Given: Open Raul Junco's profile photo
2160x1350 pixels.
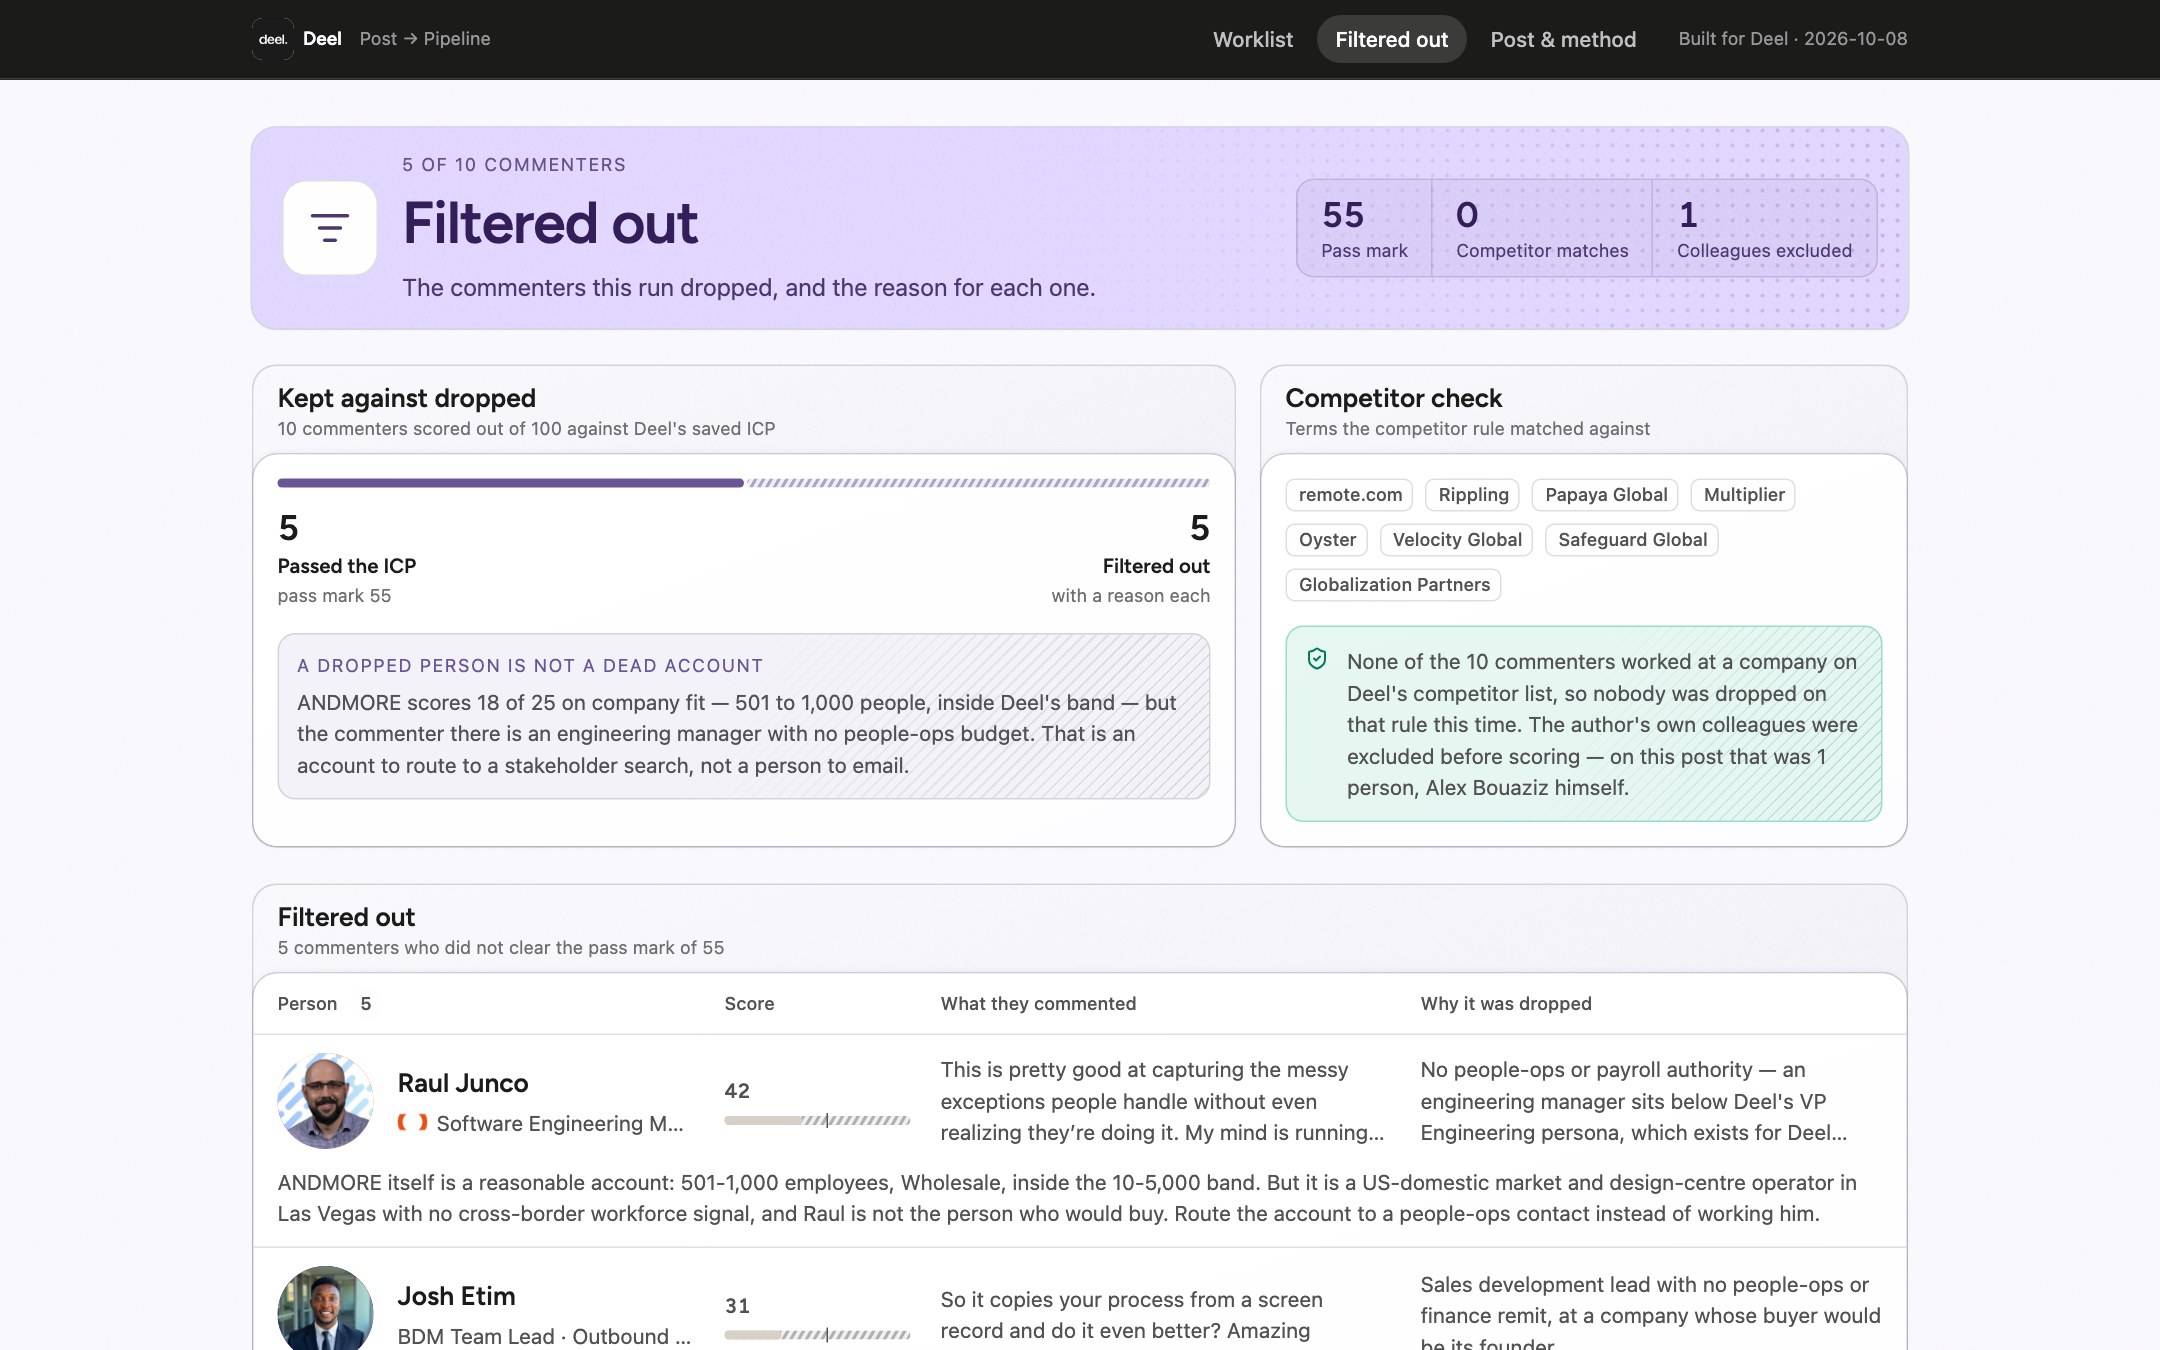Looking at the screenshot, I should pyautogui.click(x=325, y=1100).
